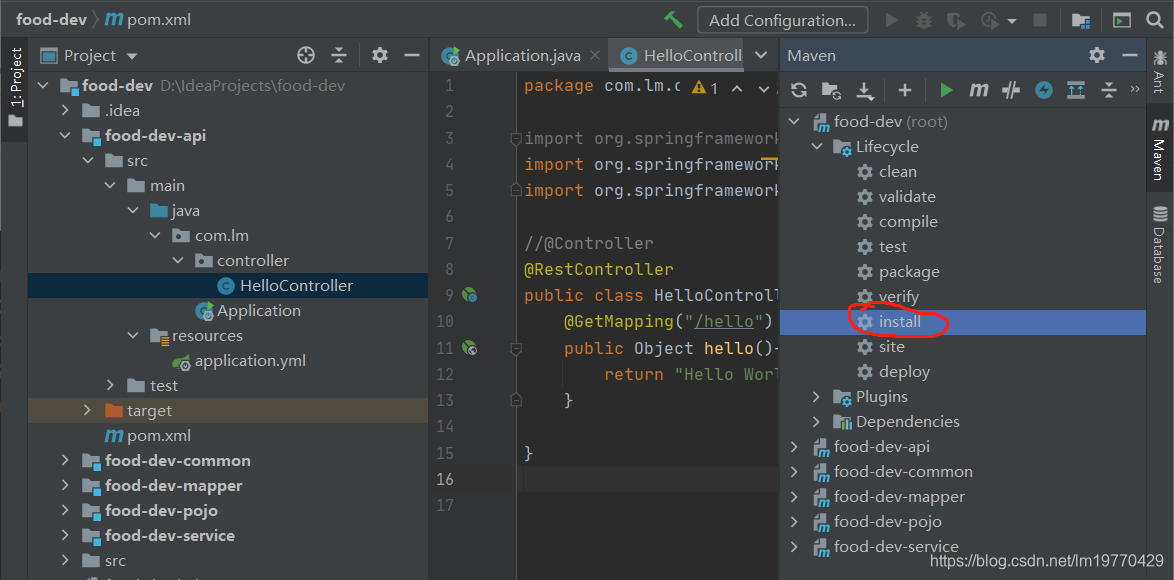
Task: Toggle Database tool window on right sidebar
Action: click(x=1160, y=245)
